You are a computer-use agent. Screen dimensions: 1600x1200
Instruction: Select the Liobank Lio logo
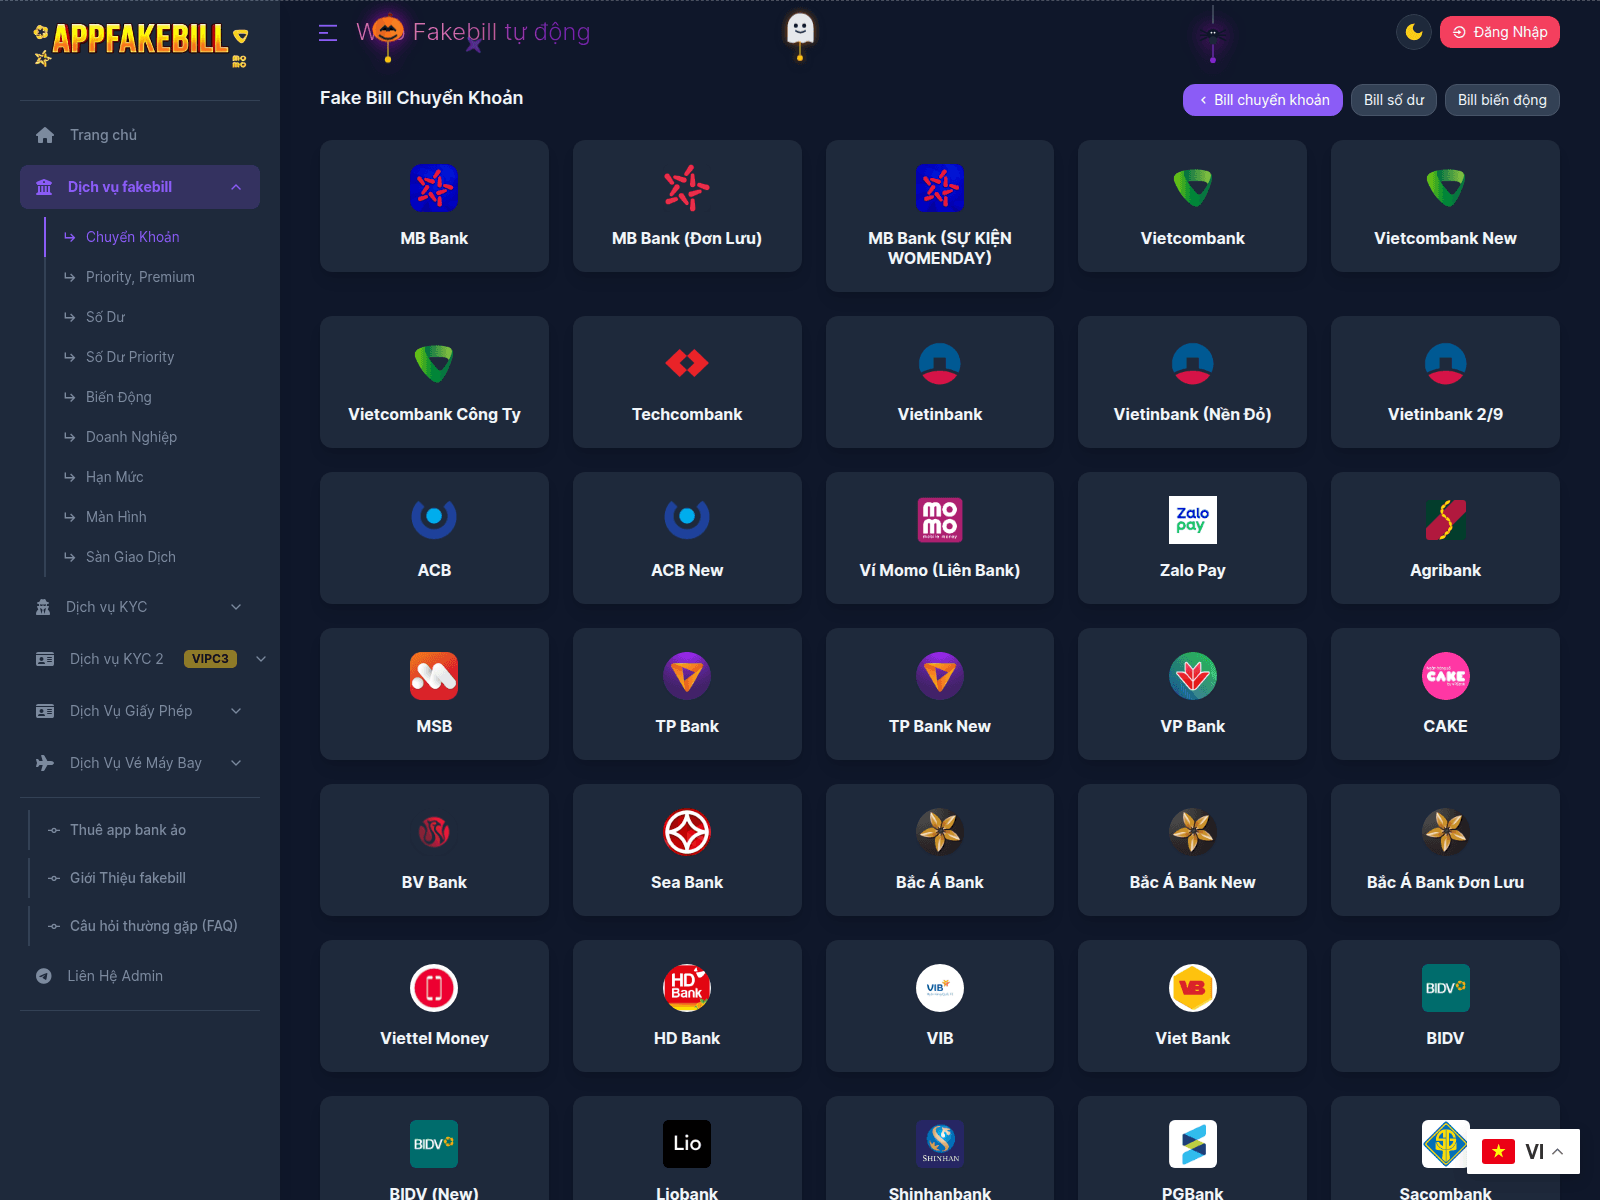687,1144
